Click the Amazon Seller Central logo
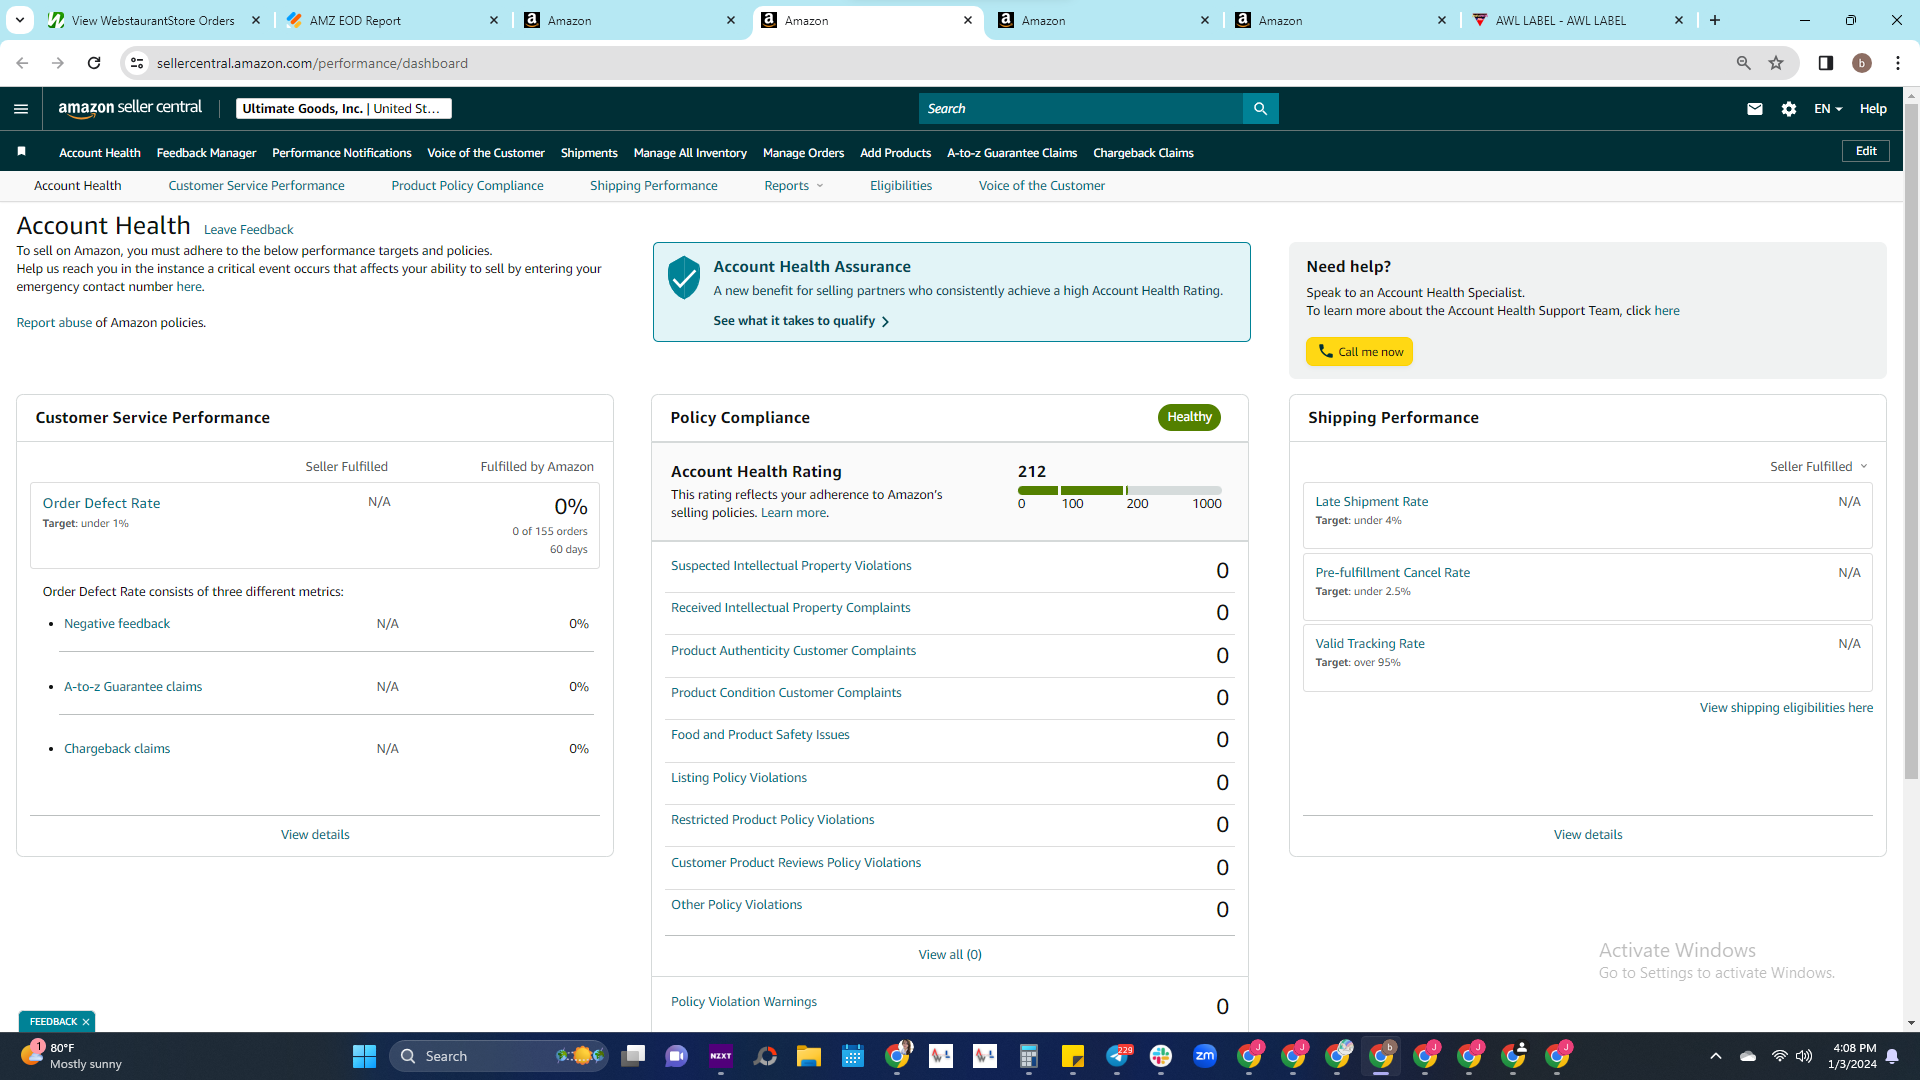The height and width of the screenshot is (1080, 1920). (x=130, y=108)
